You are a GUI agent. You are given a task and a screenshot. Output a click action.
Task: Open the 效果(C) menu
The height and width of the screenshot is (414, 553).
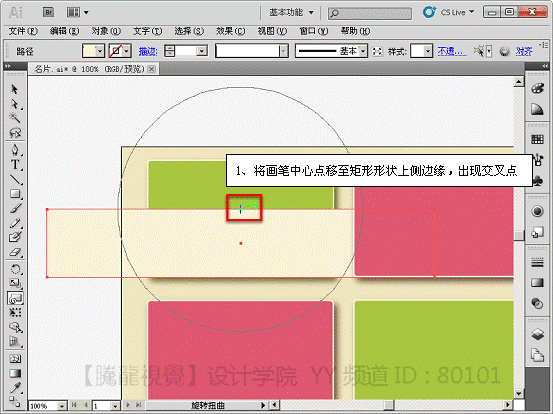[x=230, y=31]
